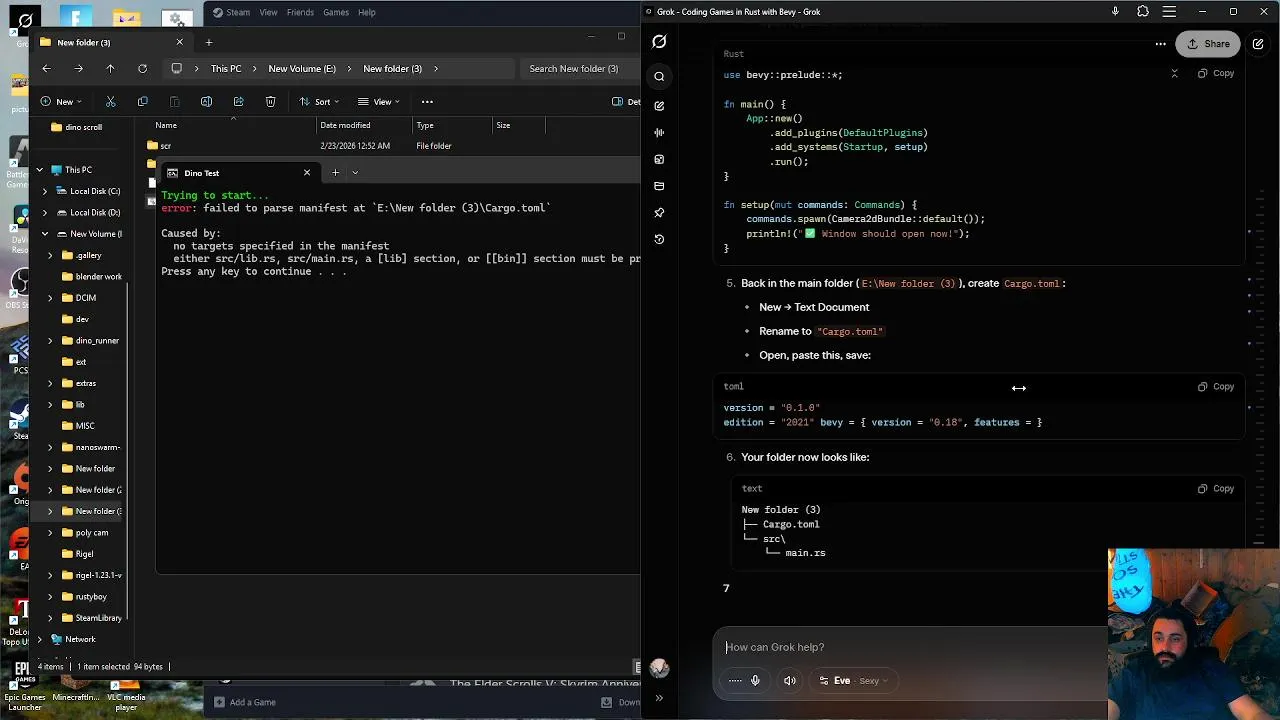
Task: Sort by Date modified column header
Action: [x=345, y=125]
